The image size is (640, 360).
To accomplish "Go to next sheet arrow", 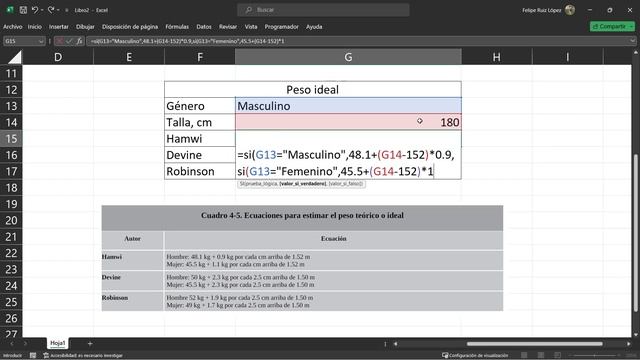I will pyautogui.click(x=25, y=344).
